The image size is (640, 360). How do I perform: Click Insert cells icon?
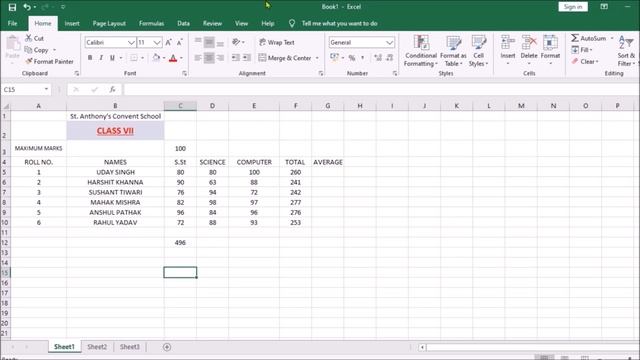point(508,42)
